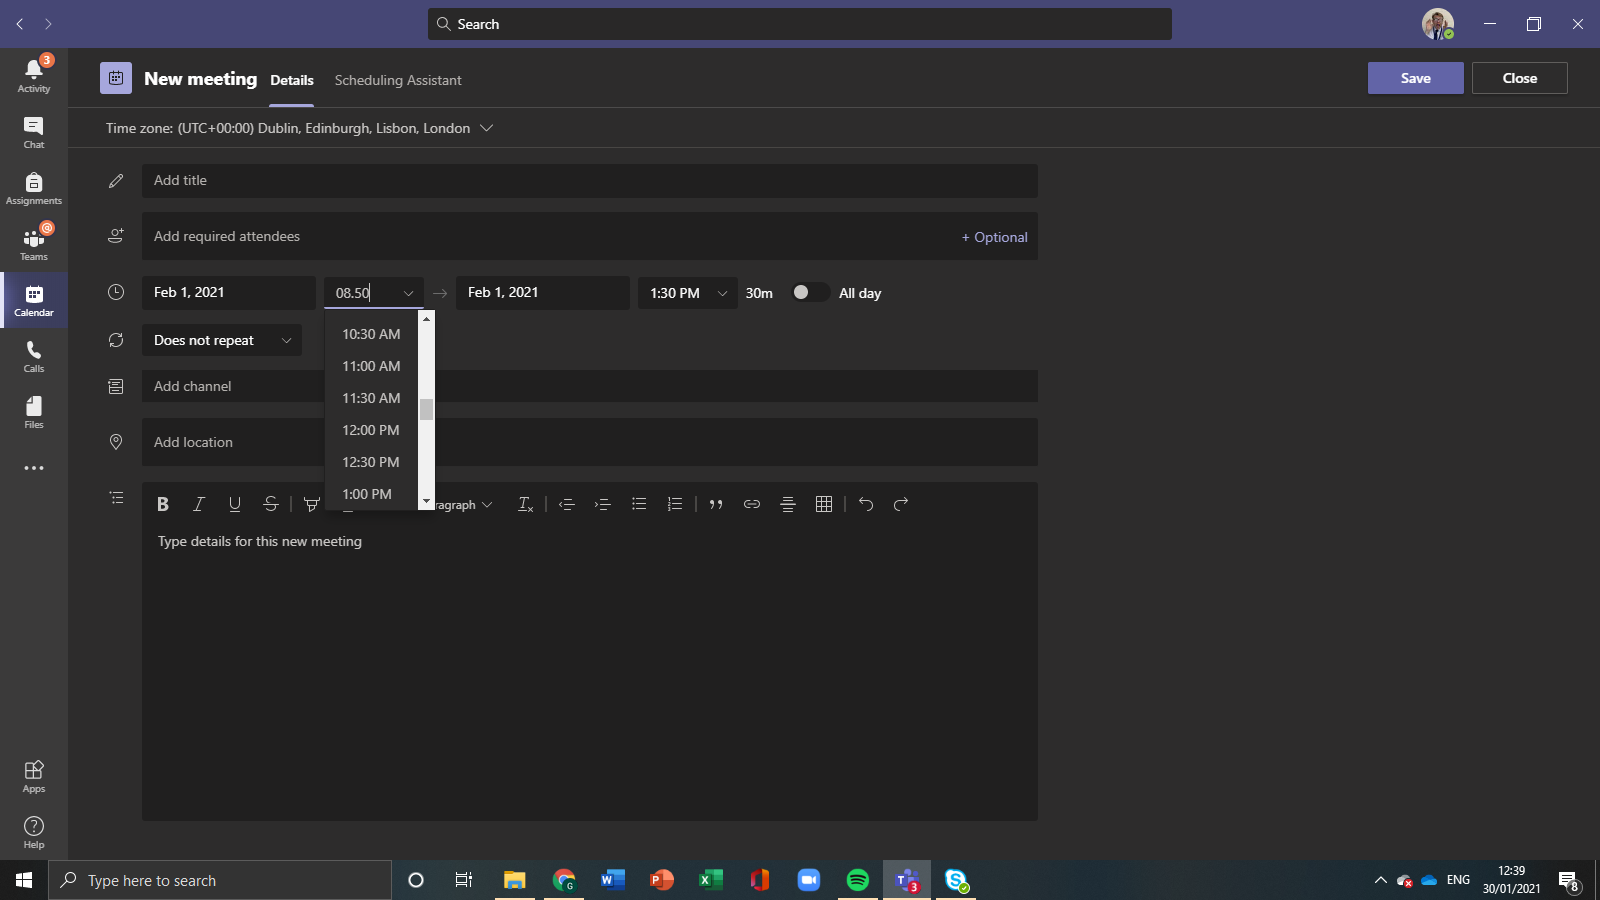
Task: Open the start date Feb 1, 2021 field
Action: 228,293
